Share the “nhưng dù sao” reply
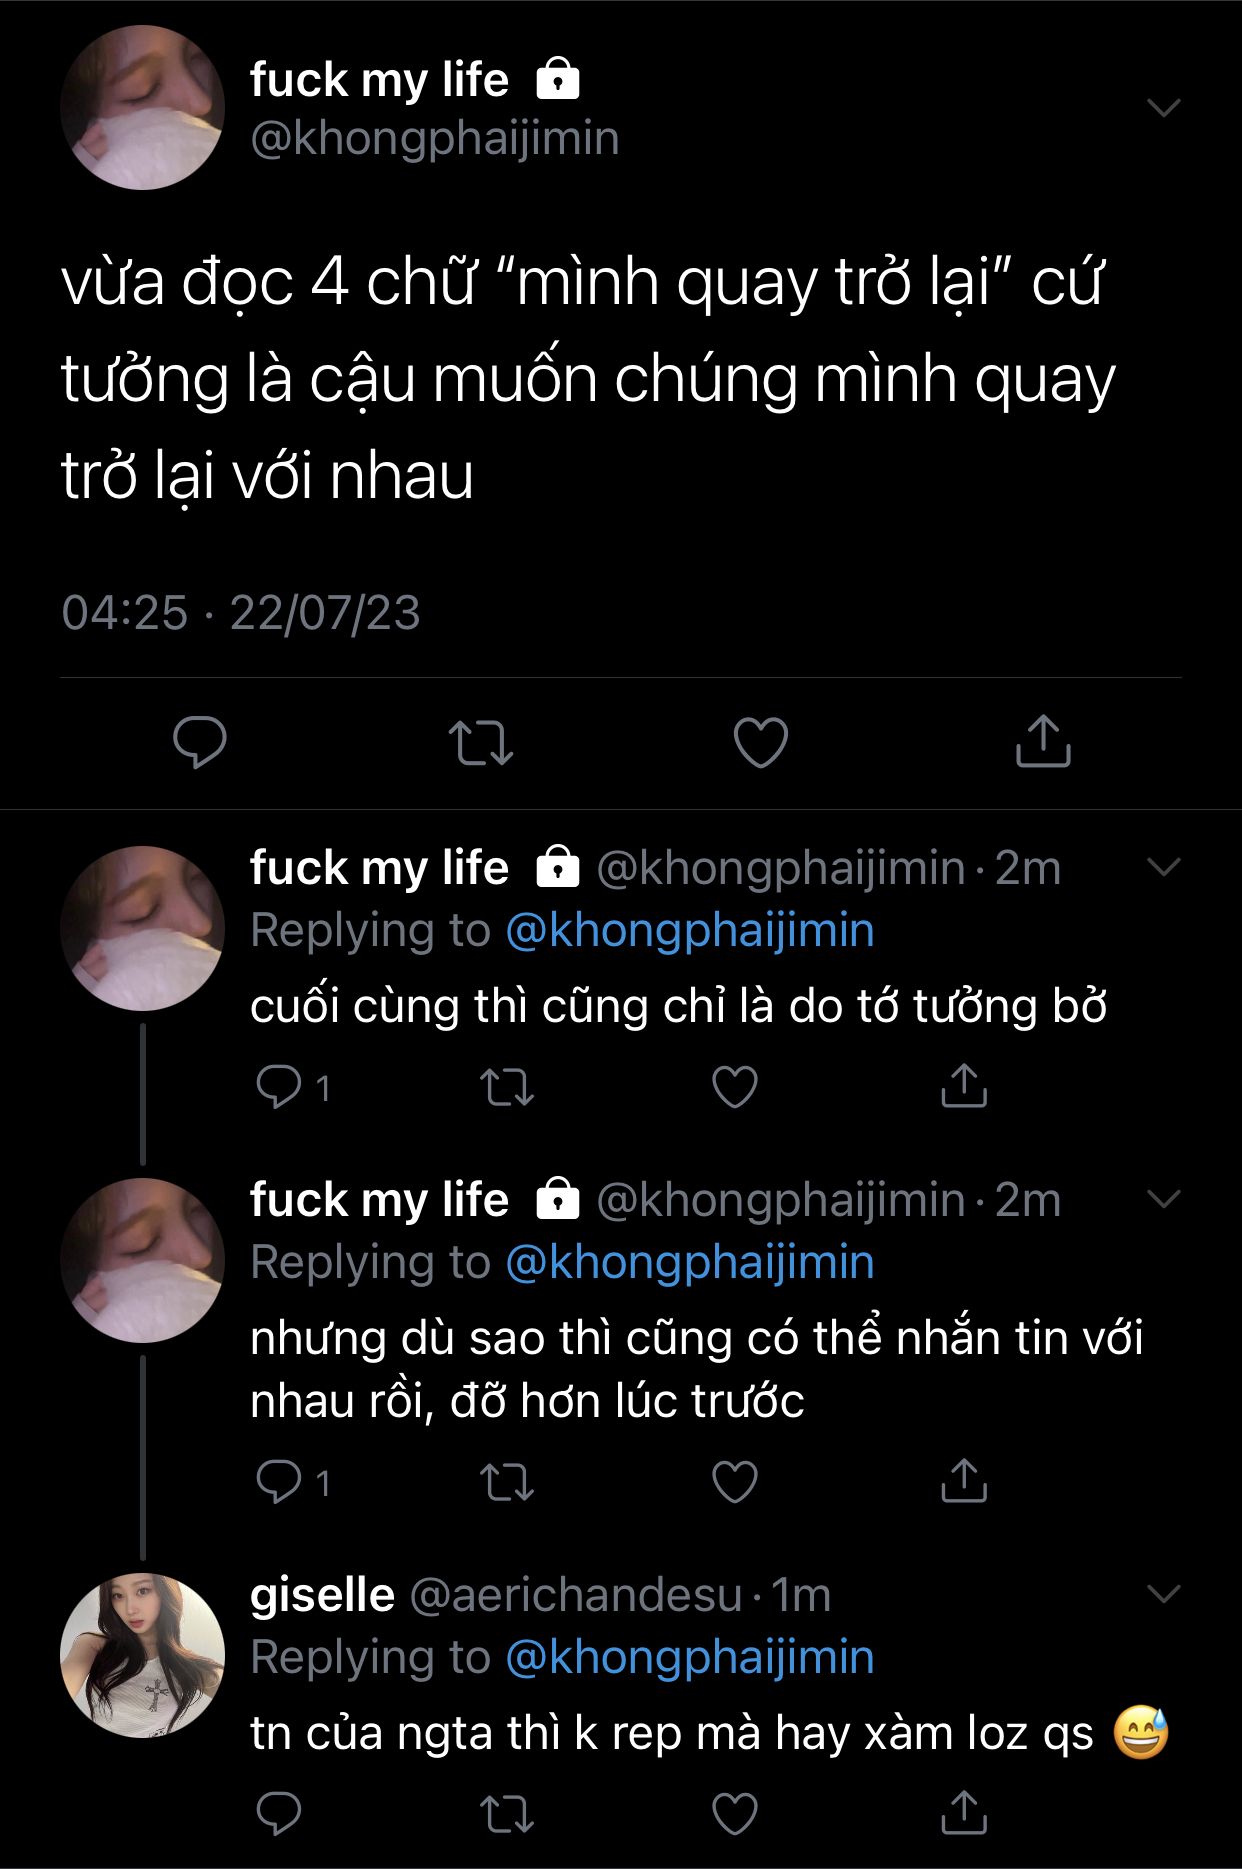 point(963,1481)
